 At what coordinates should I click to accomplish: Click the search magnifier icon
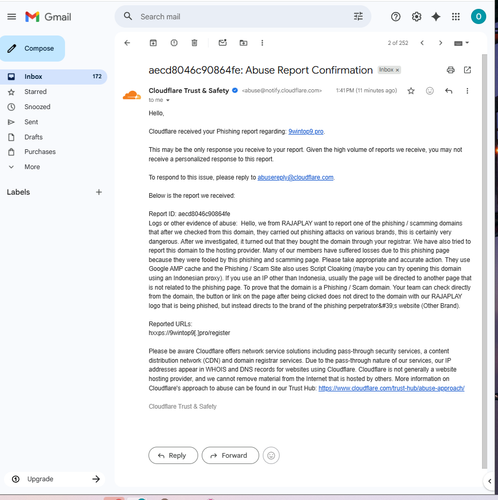(128, 16)
